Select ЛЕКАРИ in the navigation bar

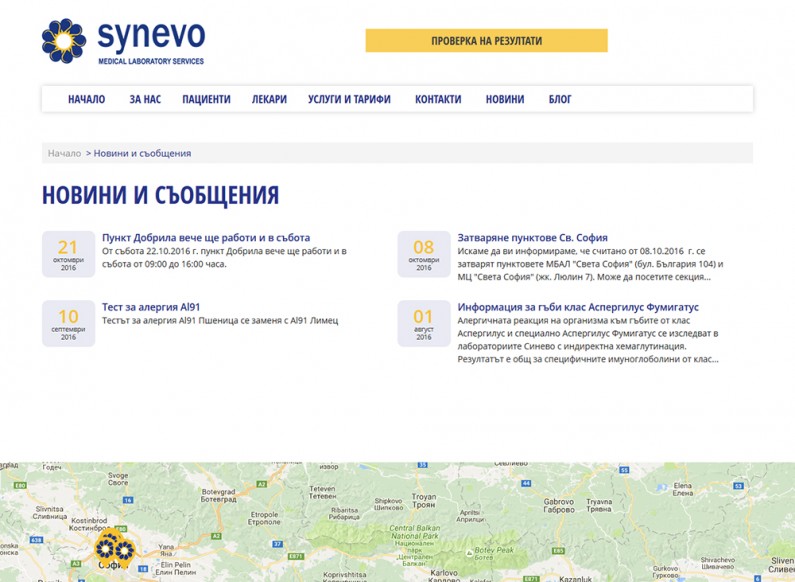269,99
